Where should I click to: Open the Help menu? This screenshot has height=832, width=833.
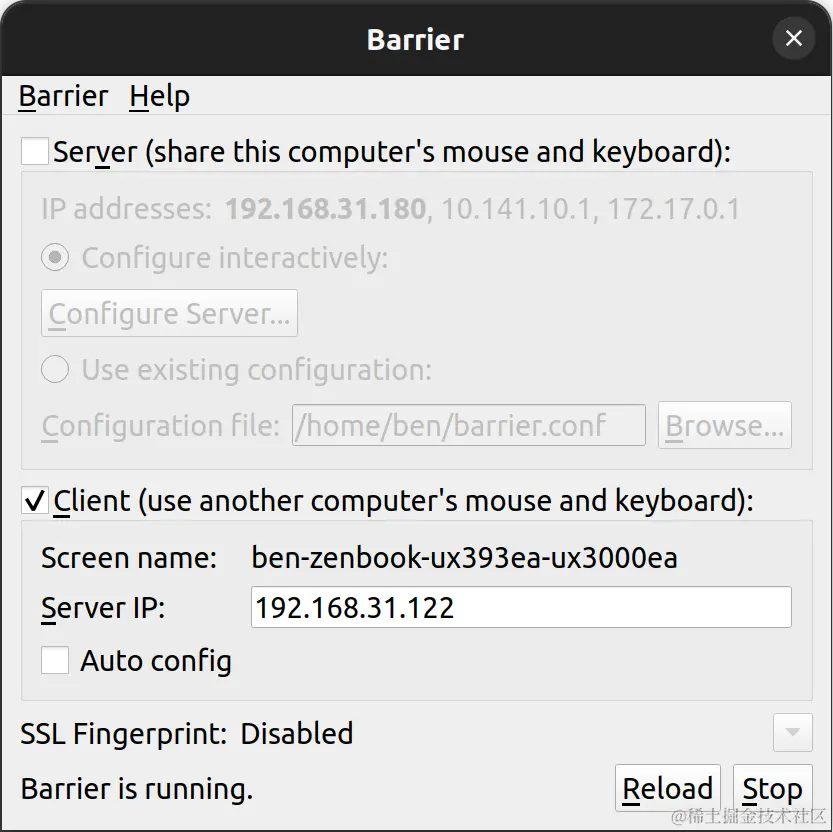pos(159,97)
